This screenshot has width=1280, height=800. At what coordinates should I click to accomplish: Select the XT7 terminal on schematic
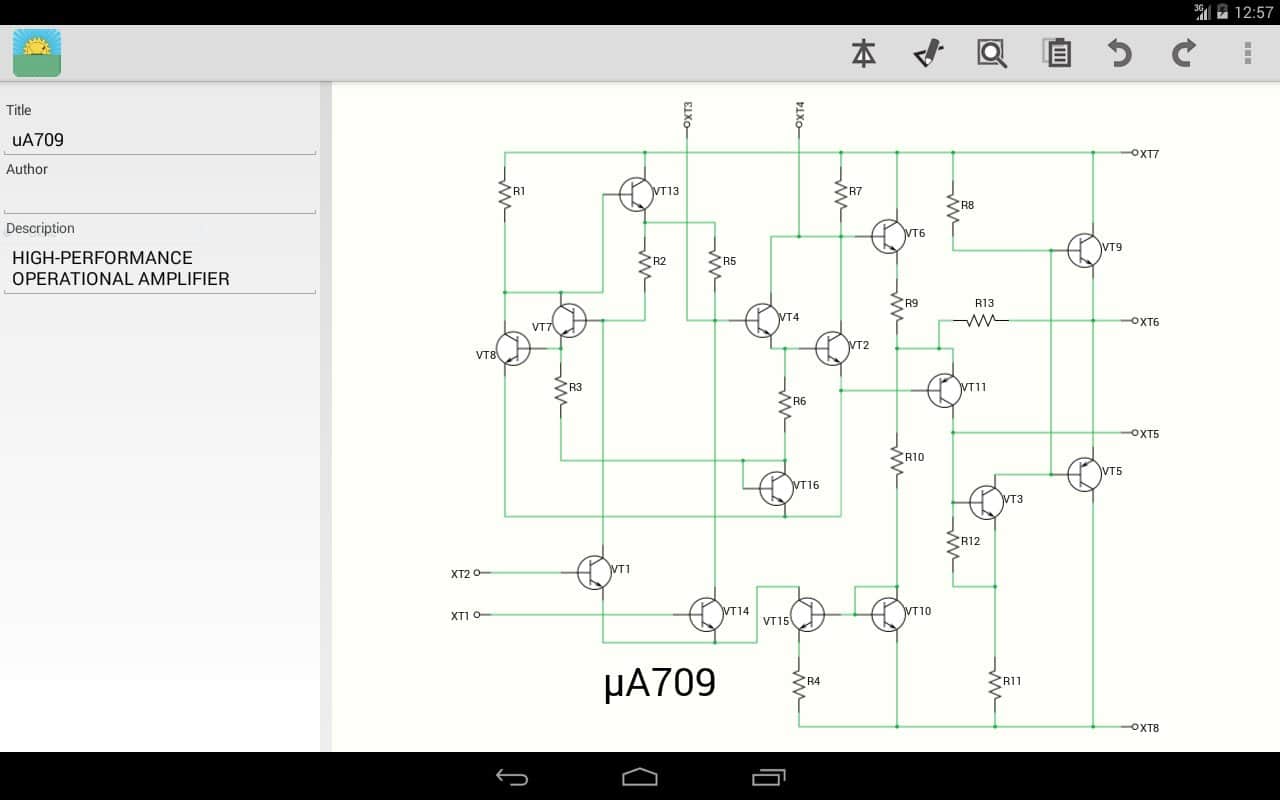(x=1136, y=153)
